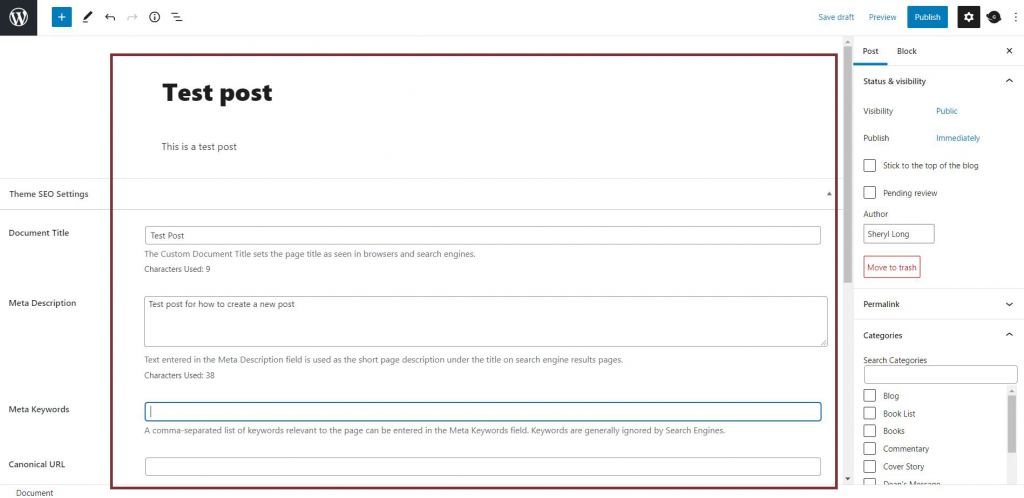Click the Publish button

point(927,17)
